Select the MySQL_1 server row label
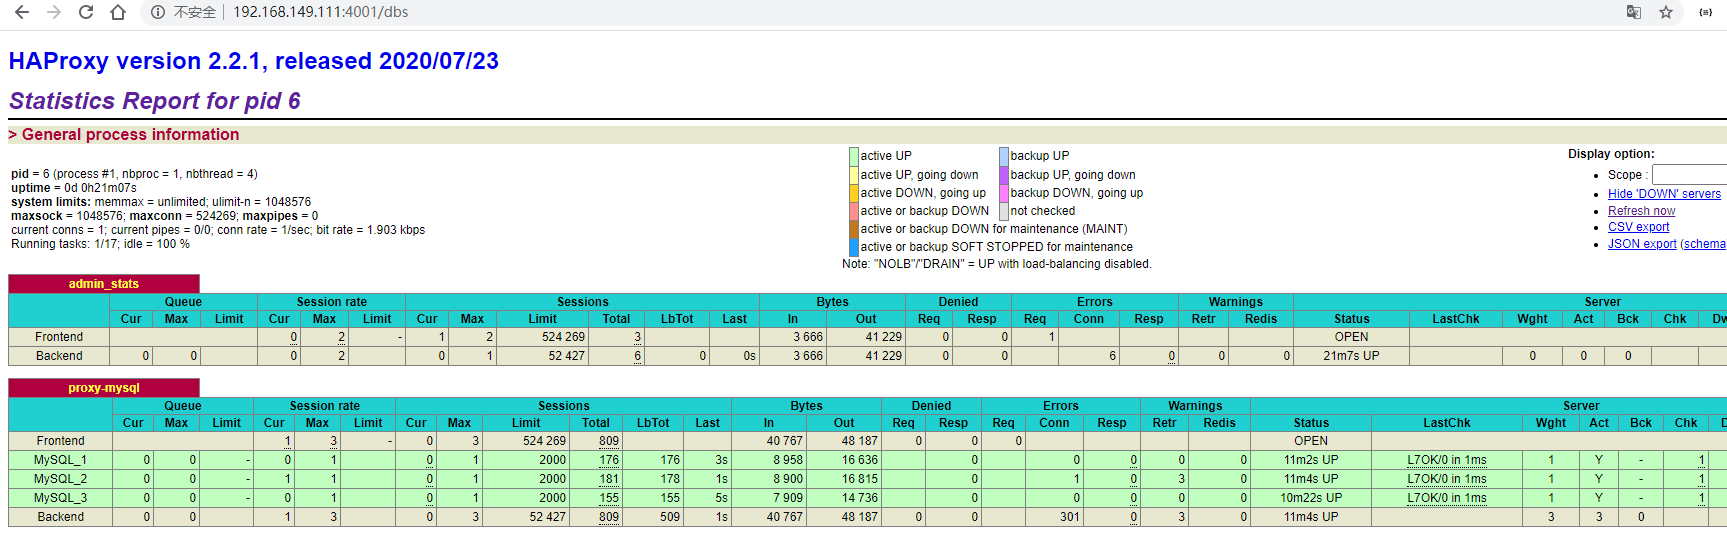This screenshot has height=539, width=1727. point(60,460)
